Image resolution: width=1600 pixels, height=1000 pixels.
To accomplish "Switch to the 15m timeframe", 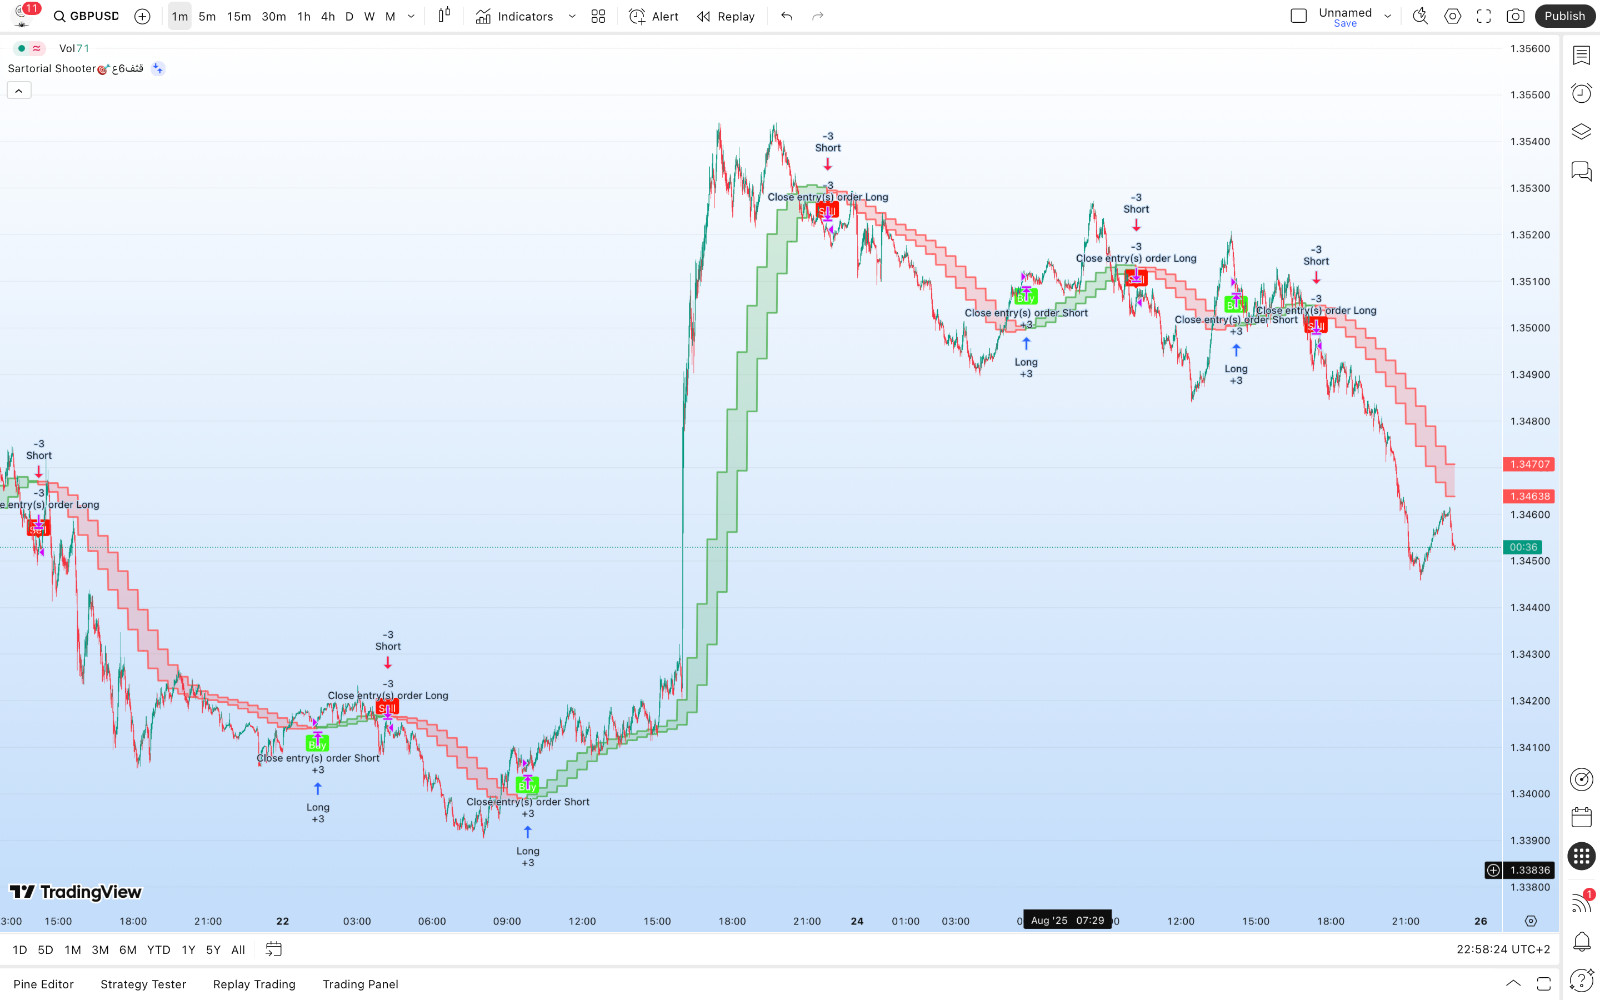I will (x=239, y=16).
